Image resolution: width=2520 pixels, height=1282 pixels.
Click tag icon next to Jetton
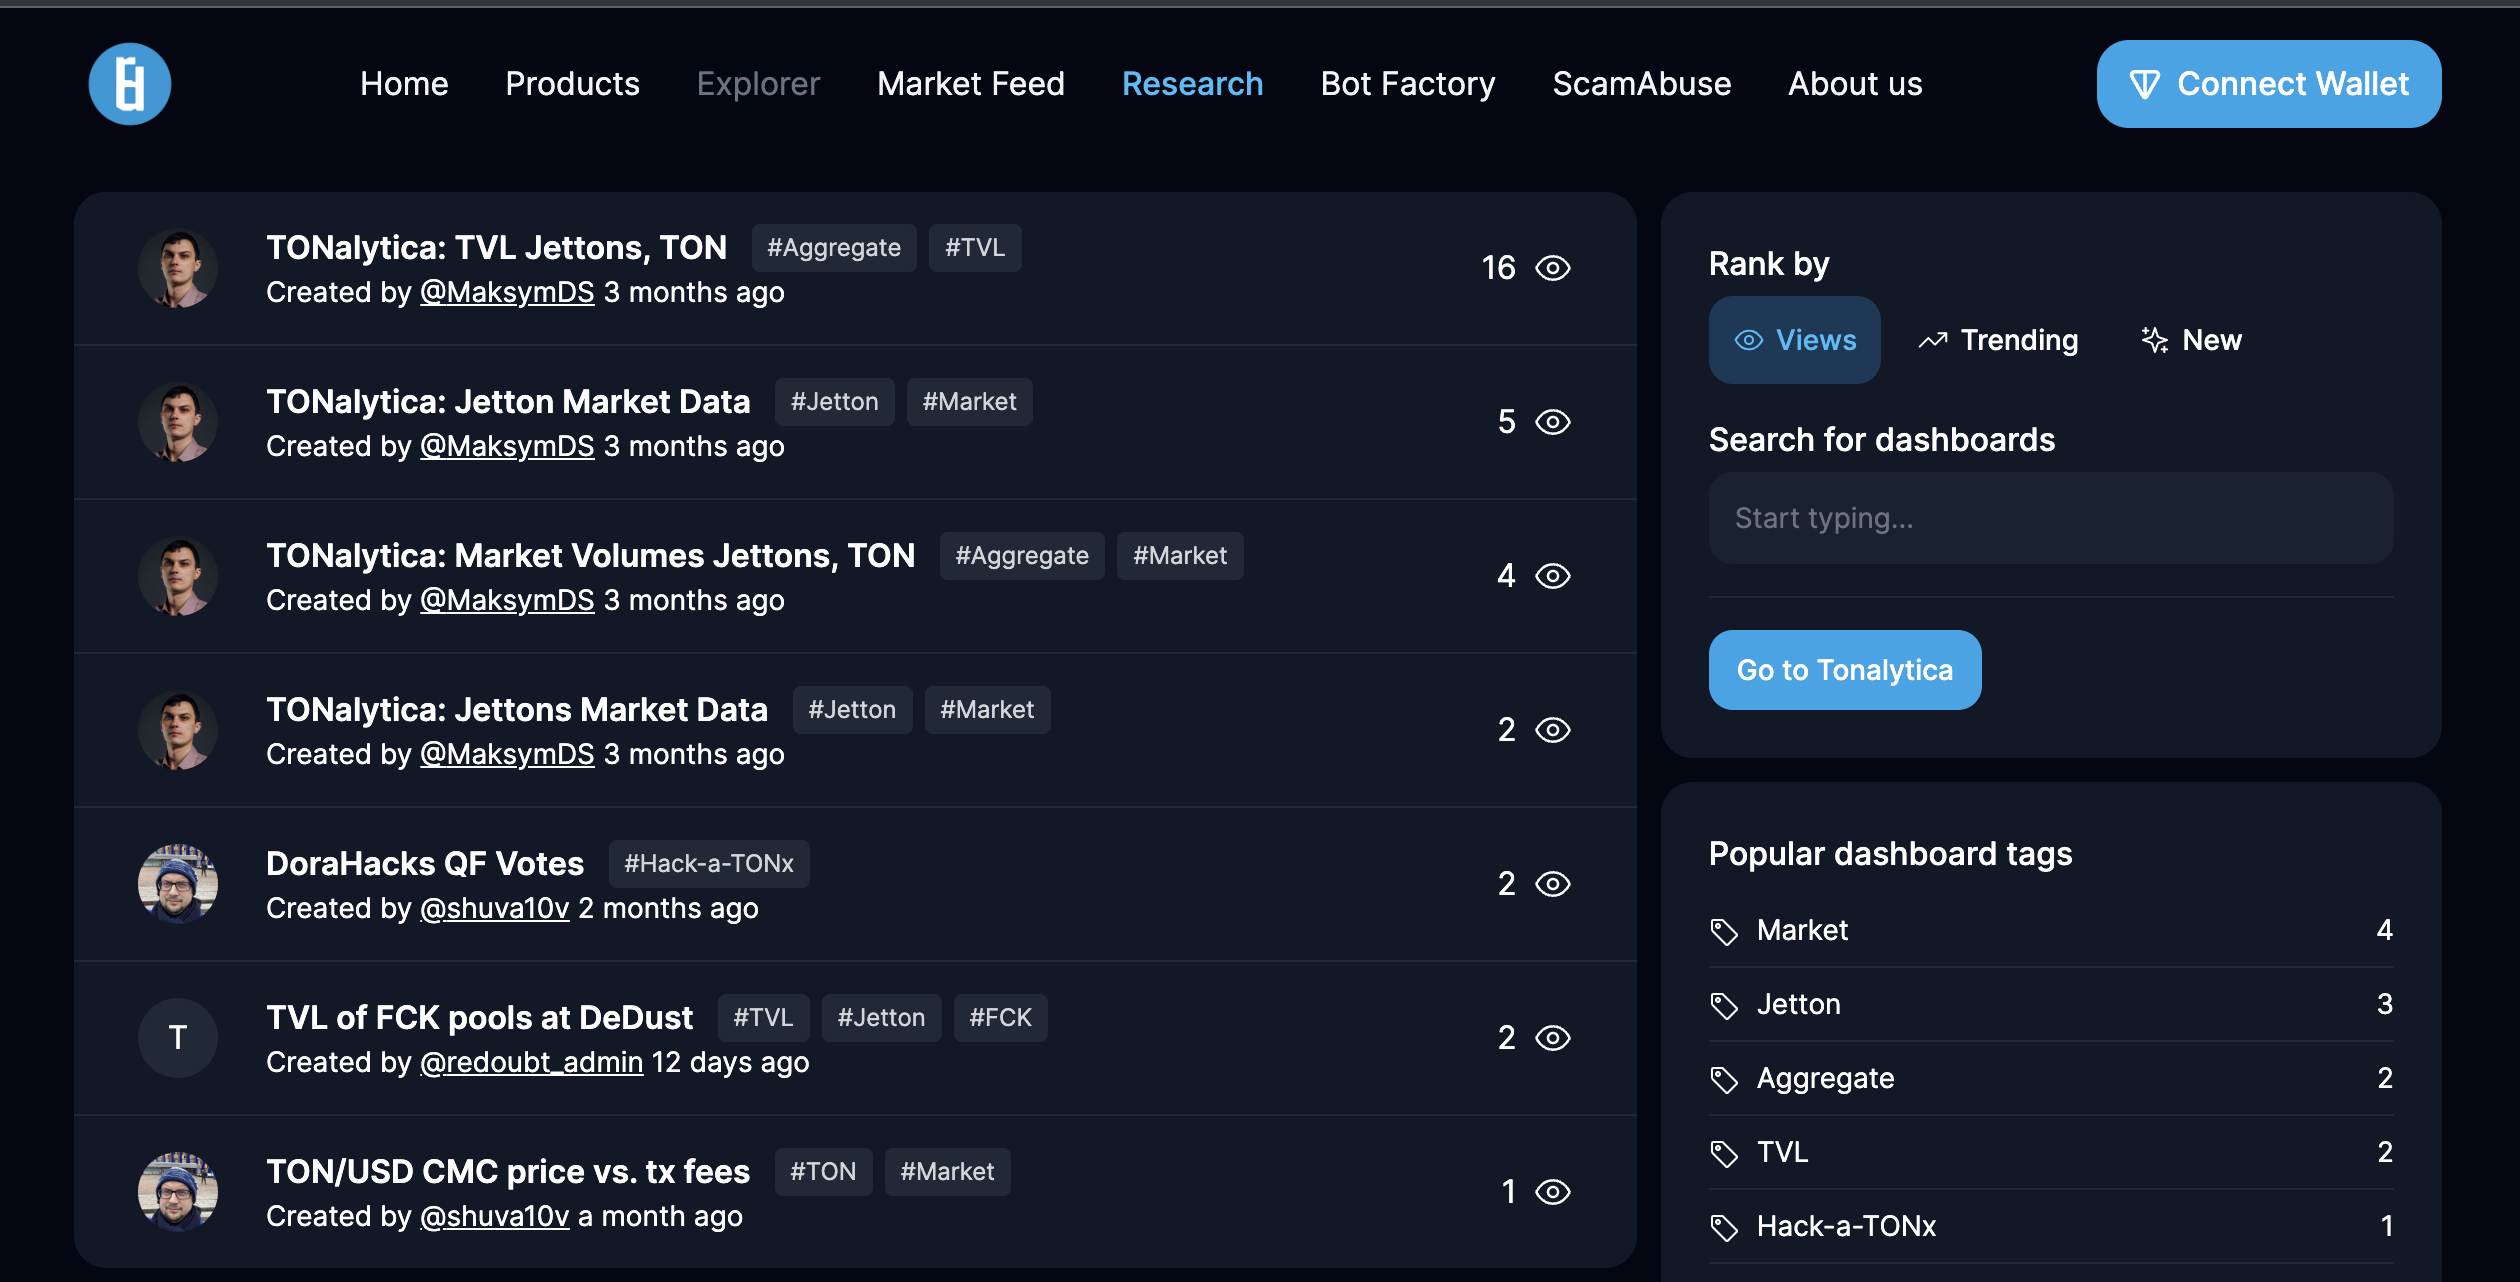click(x=1724, y=1006)
